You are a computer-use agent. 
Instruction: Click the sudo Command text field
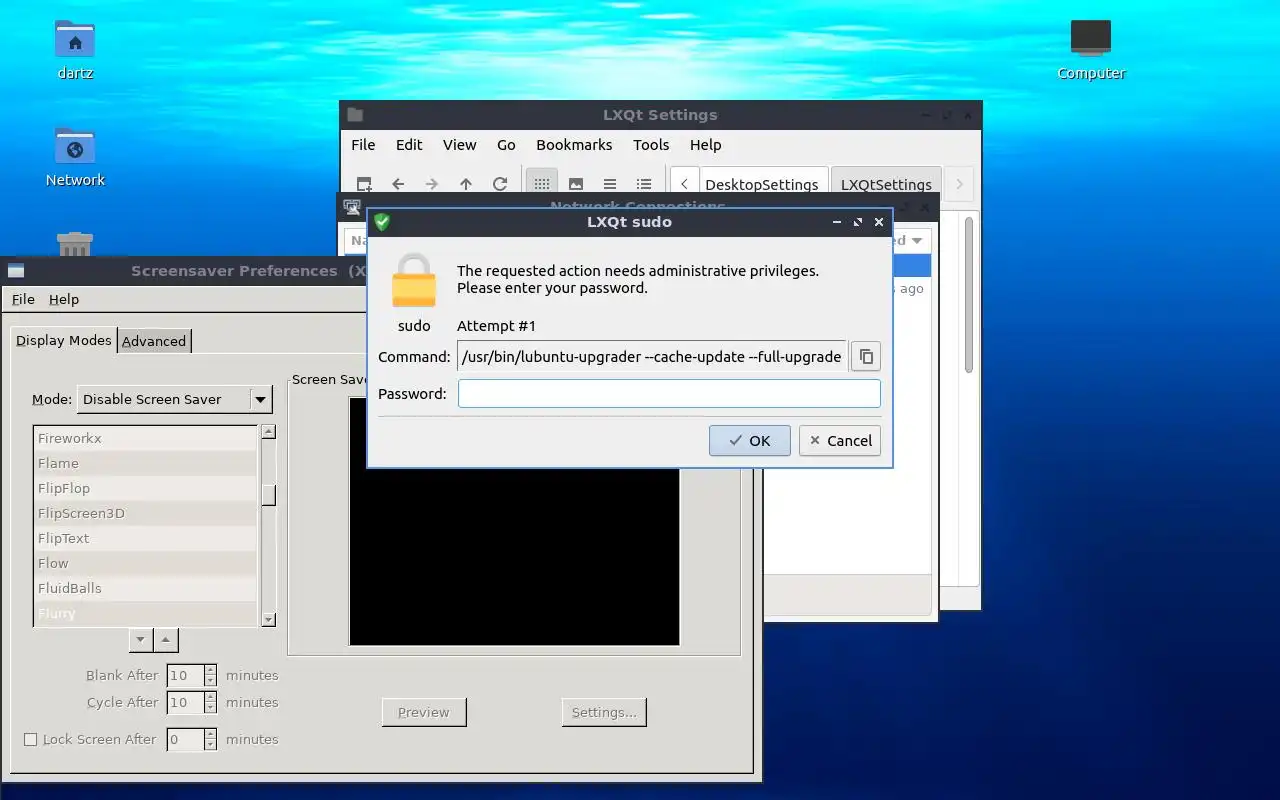[652, 357]
